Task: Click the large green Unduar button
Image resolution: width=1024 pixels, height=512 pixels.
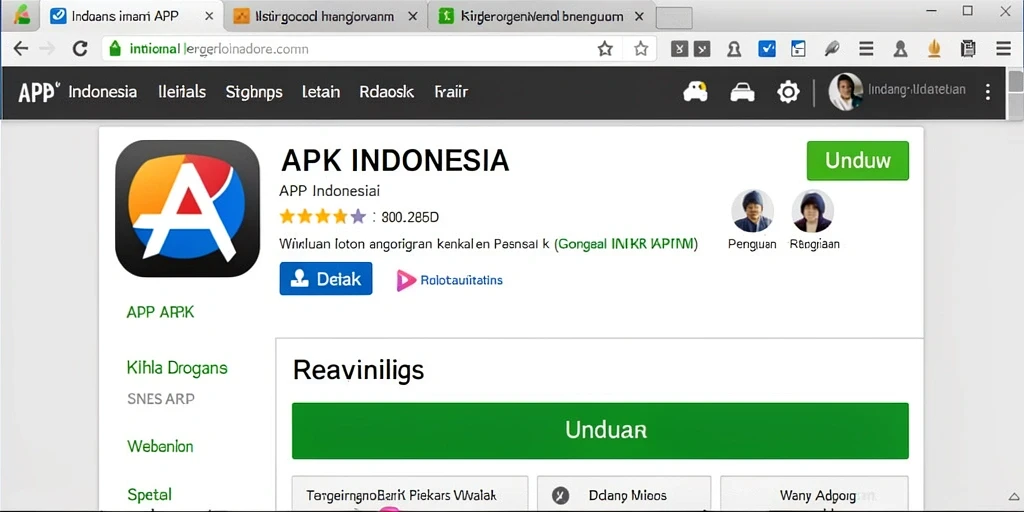Action: [x=600, y=430]
